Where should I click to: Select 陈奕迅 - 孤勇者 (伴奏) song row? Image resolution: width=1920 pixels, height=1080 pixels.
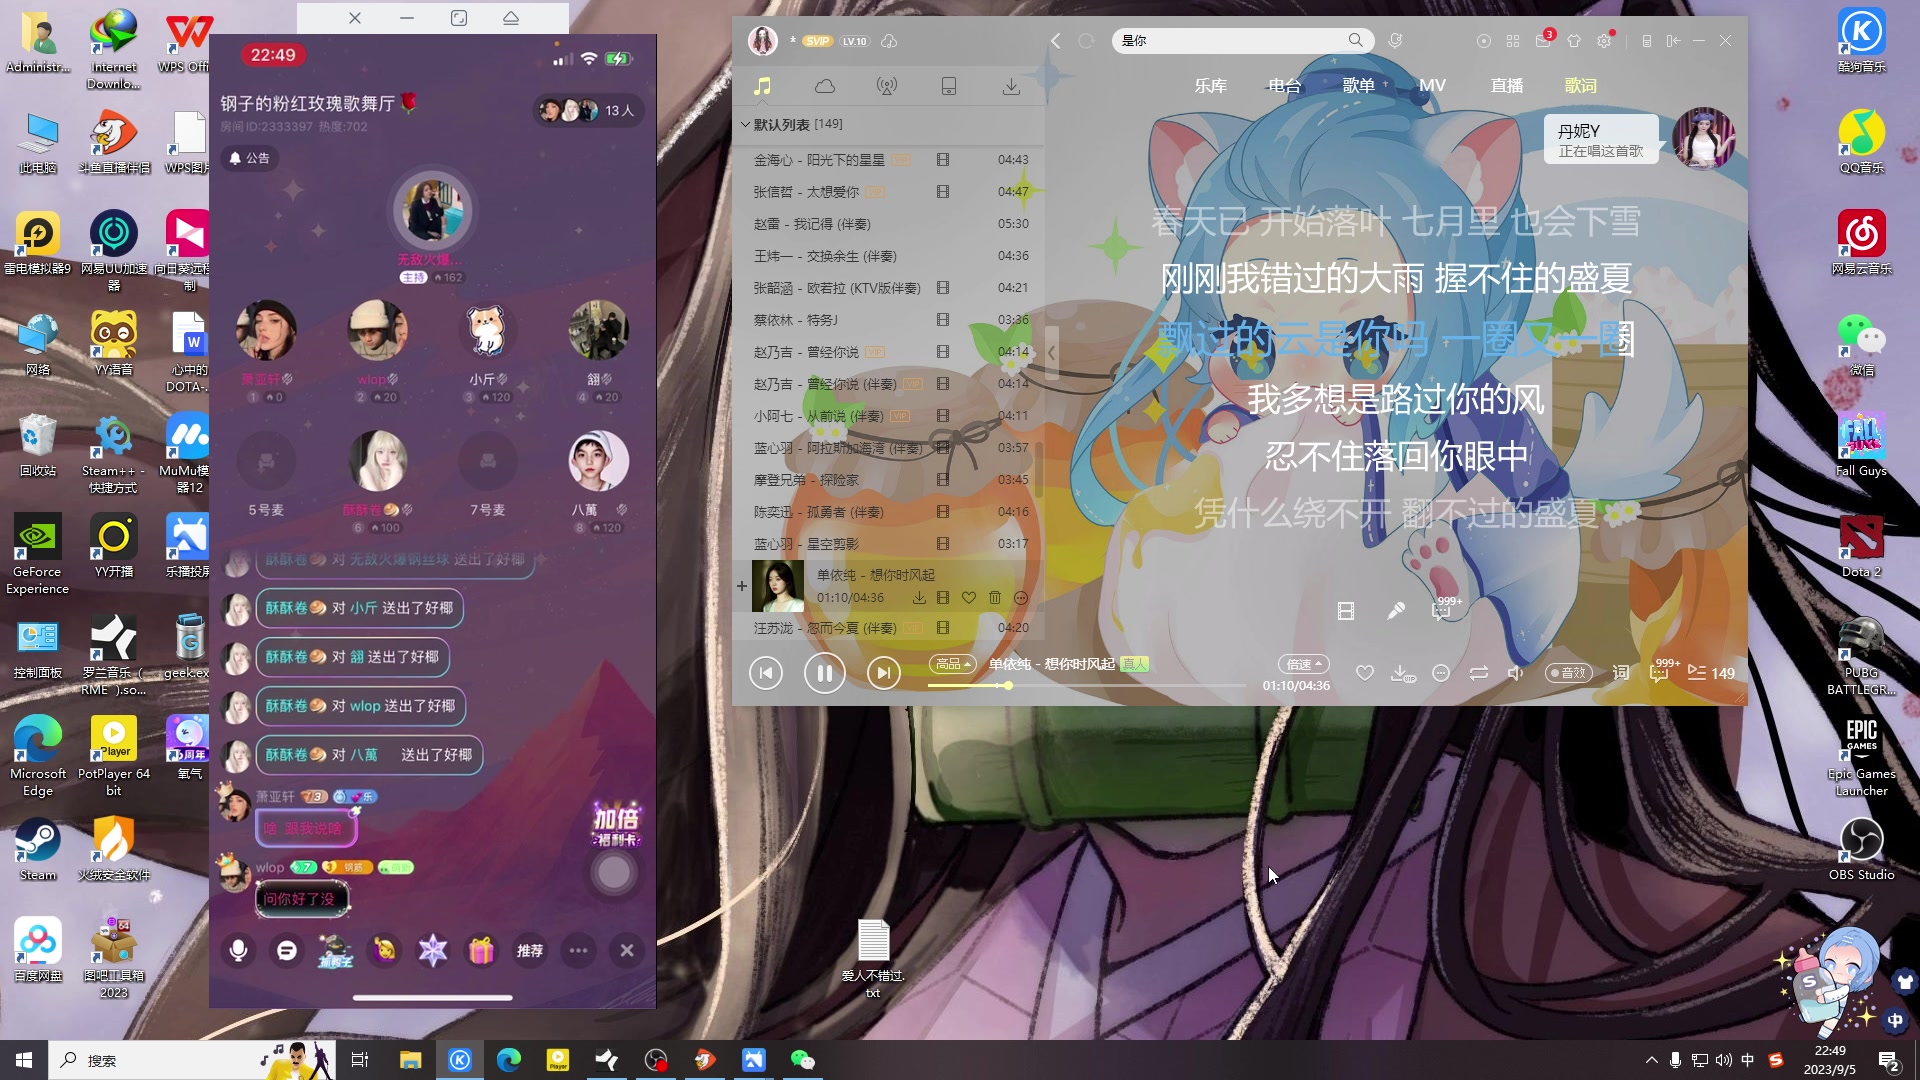click(888, 512)
